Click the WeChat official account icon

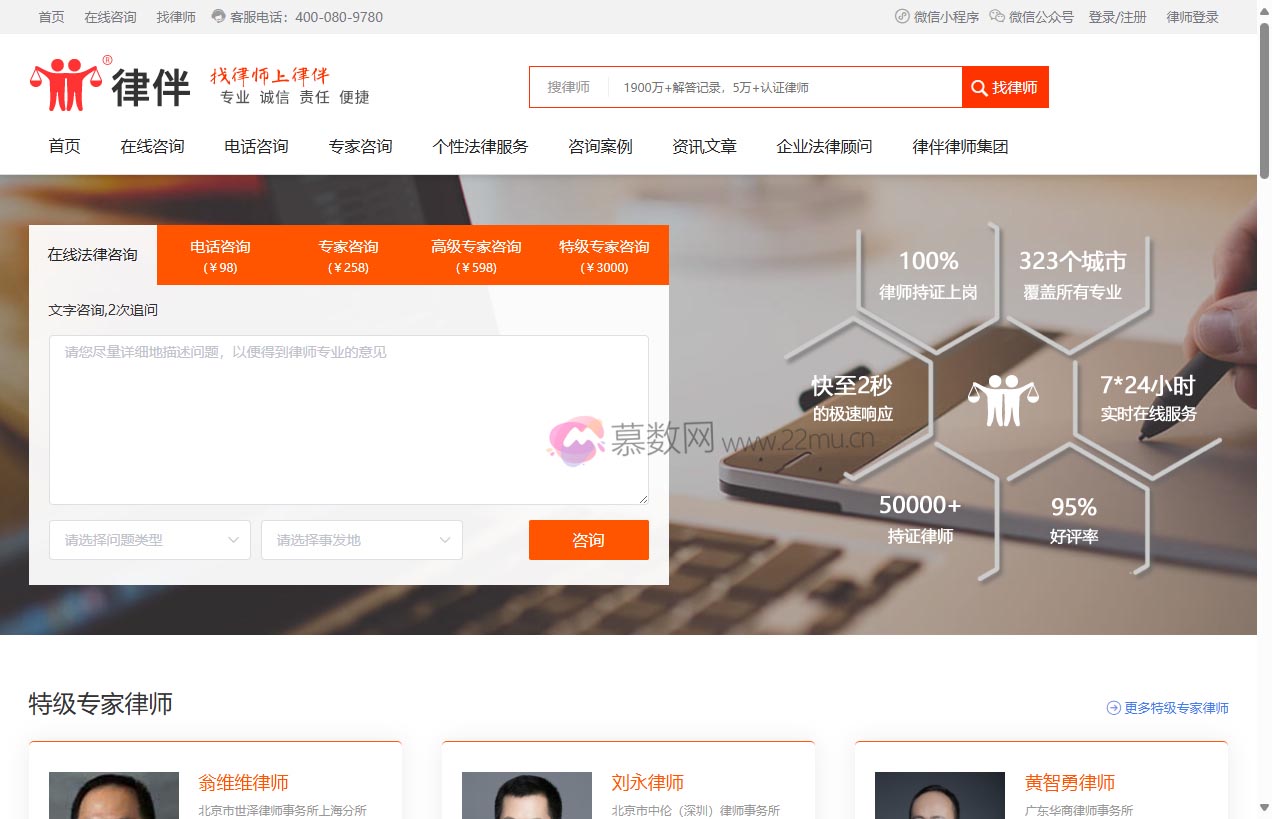click(997, 17)
